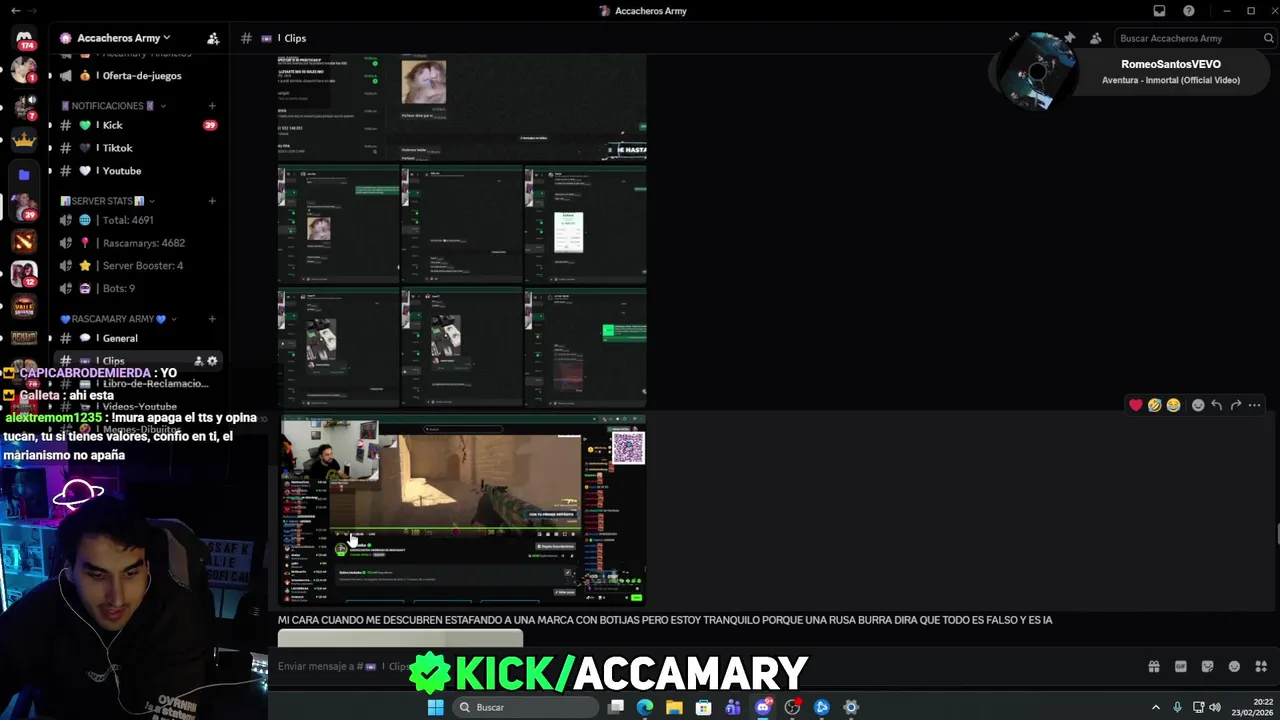Open the Kick channel
Image resolution: width=1280 pixels, height=720 pixels.
(138, 125)
